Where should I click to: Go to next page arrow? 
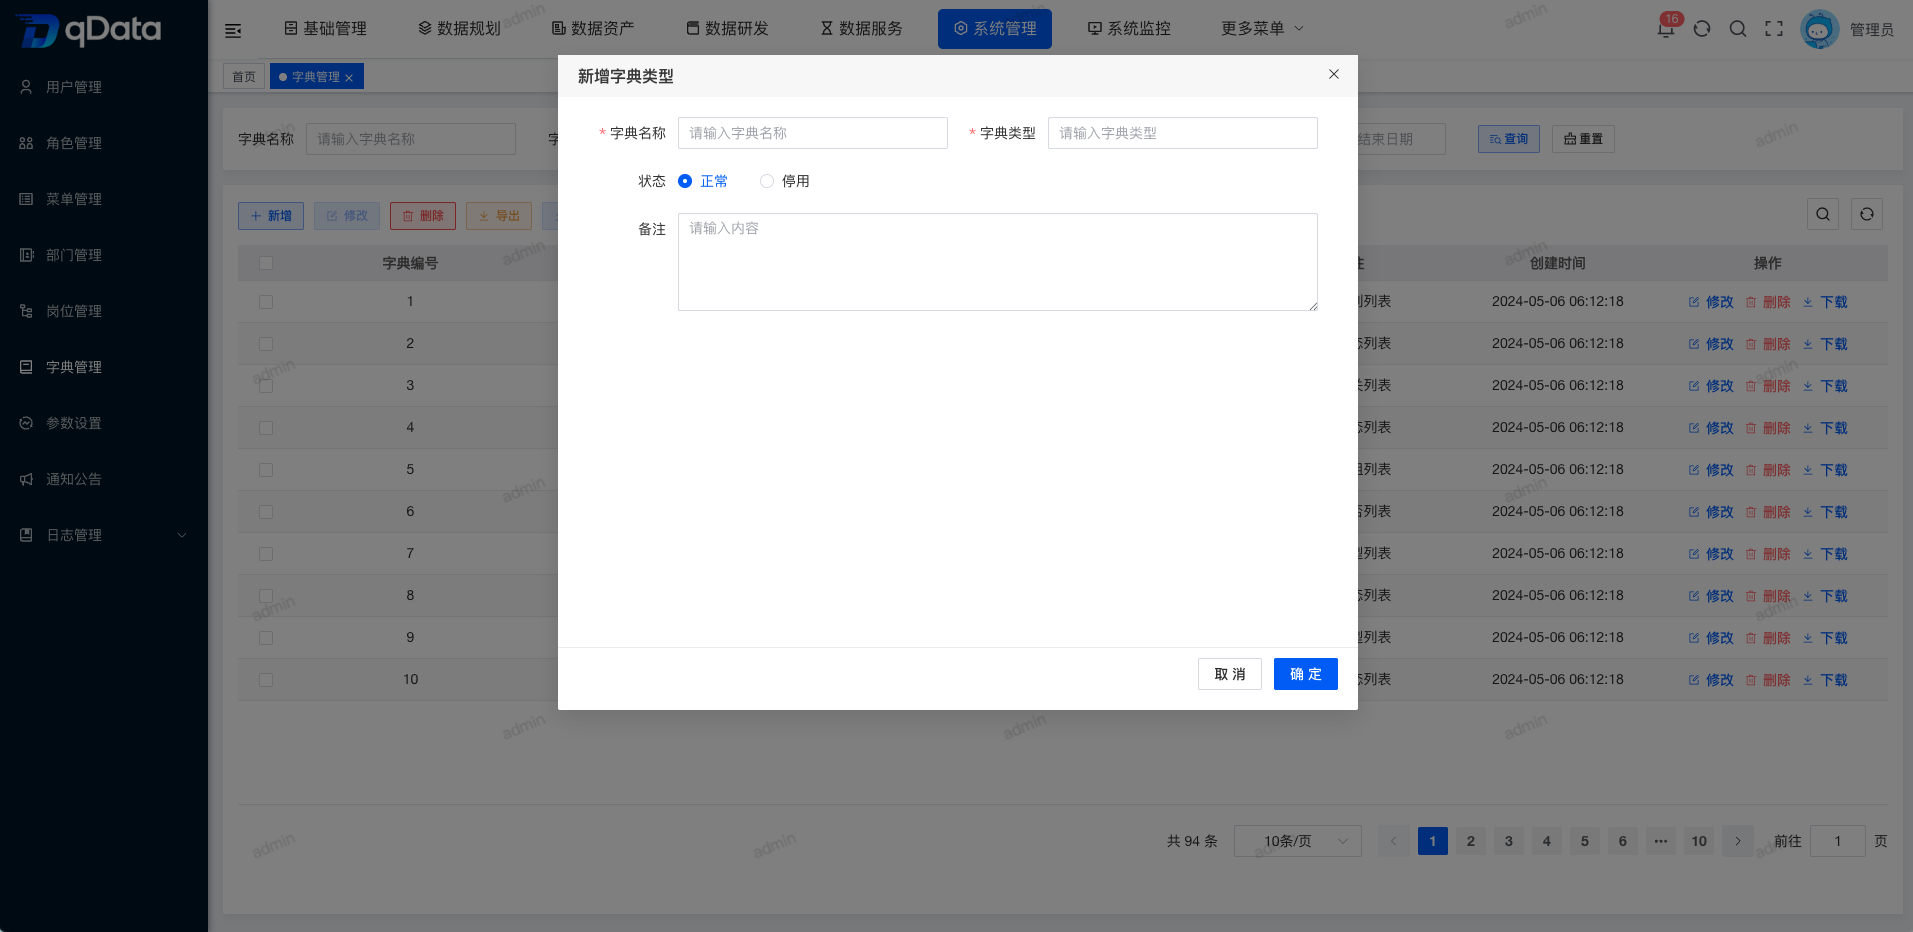1738,841
